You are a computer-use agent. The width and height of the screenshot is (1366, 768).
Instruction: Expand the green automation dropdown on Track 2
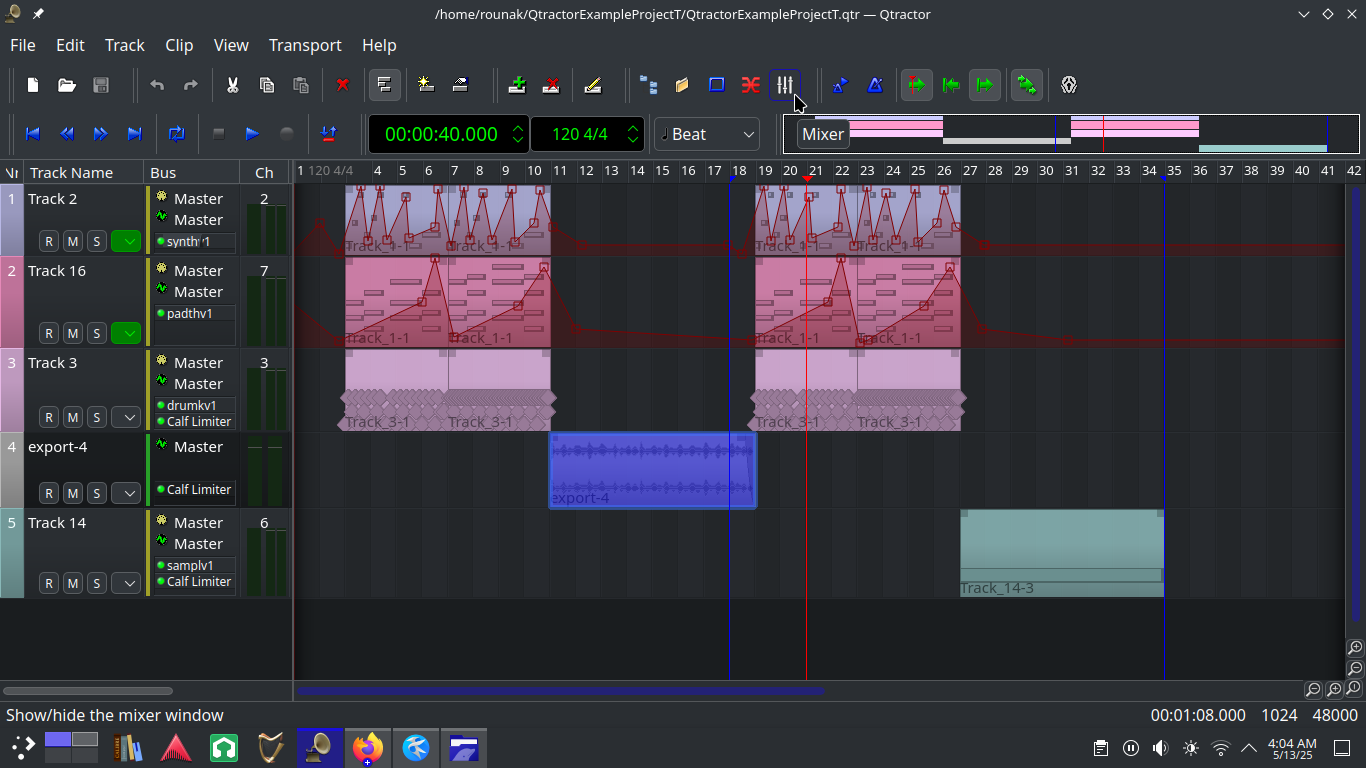click(126, 241)
